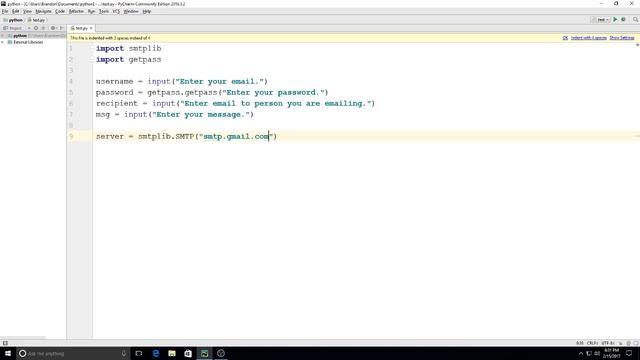
Task: Show hidden system tray icons
Action: 581,353
